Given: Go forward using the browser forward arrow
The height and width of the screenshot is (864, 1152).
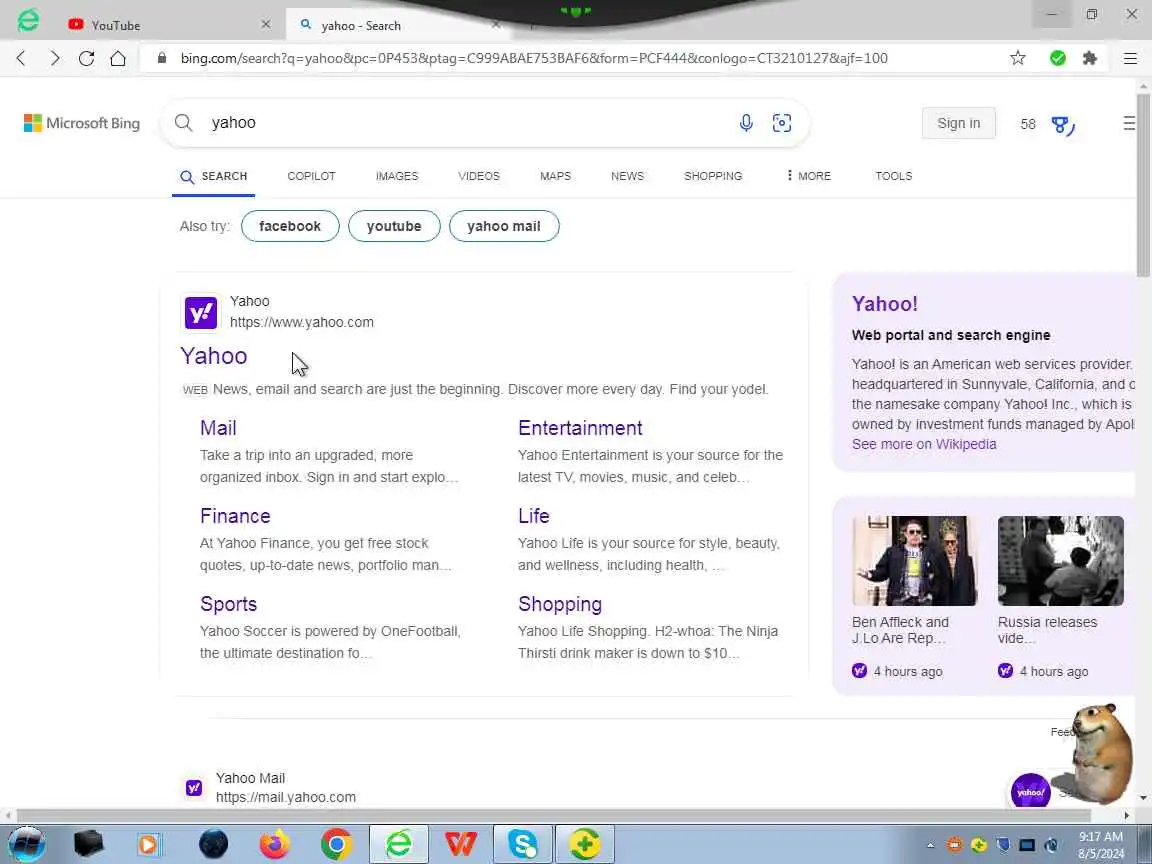Looking at the screenshot, I should [x=54, y=58].
